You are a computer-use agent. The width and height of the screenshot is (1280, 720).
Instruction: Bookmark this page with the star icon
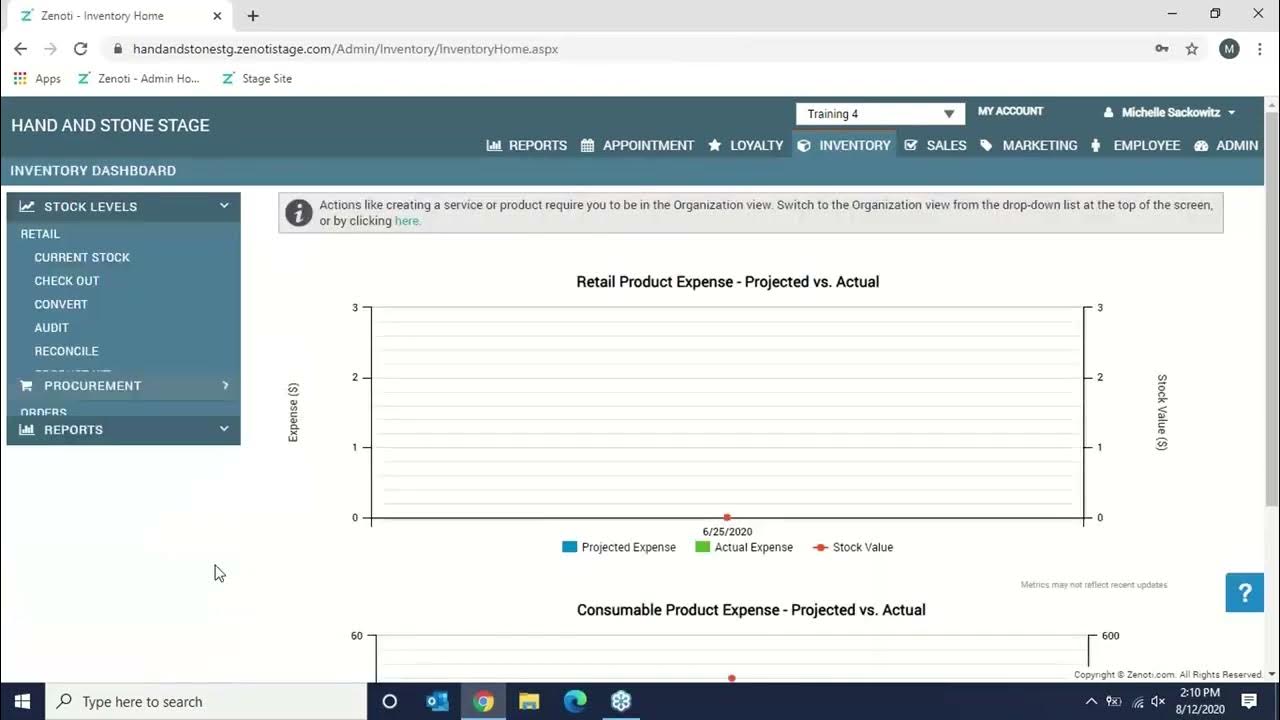pyautogui.click(x=1192, y=48)
